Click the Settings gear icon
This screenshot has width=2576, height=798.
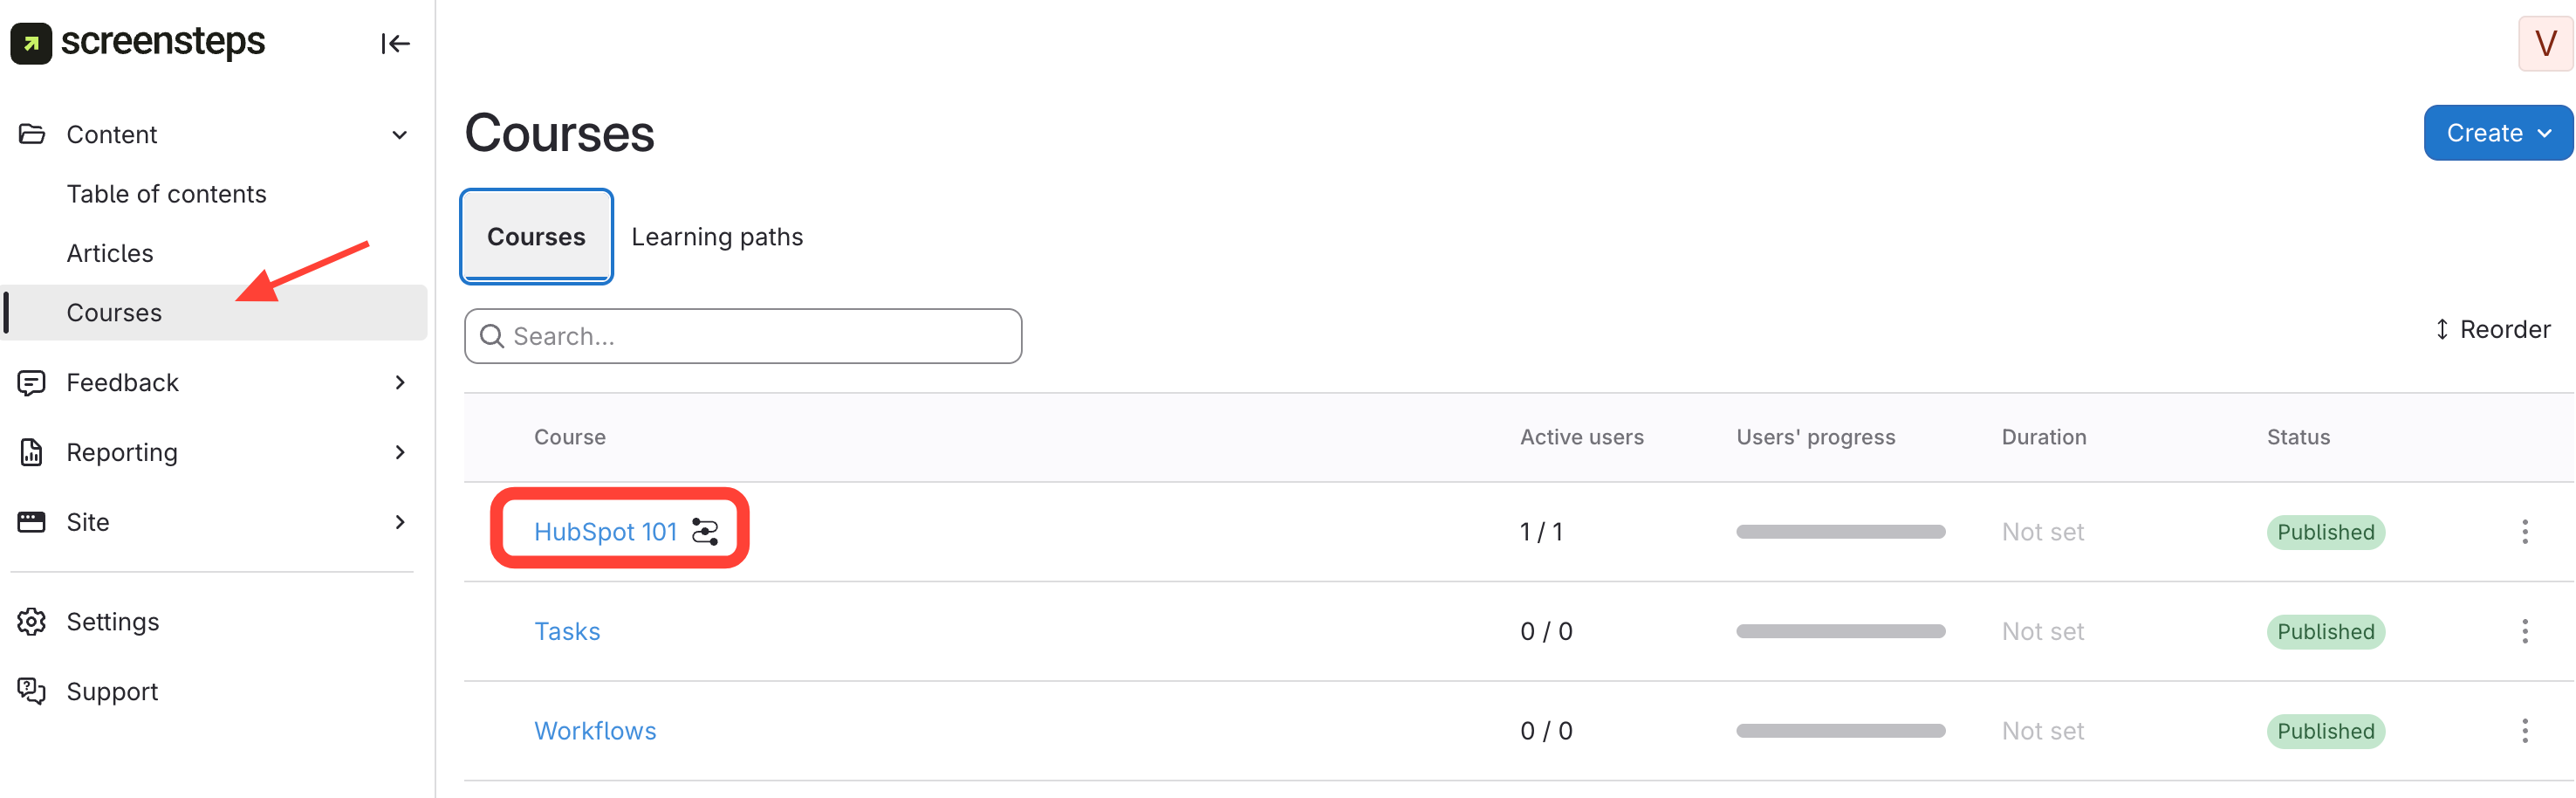pos(32,621)
